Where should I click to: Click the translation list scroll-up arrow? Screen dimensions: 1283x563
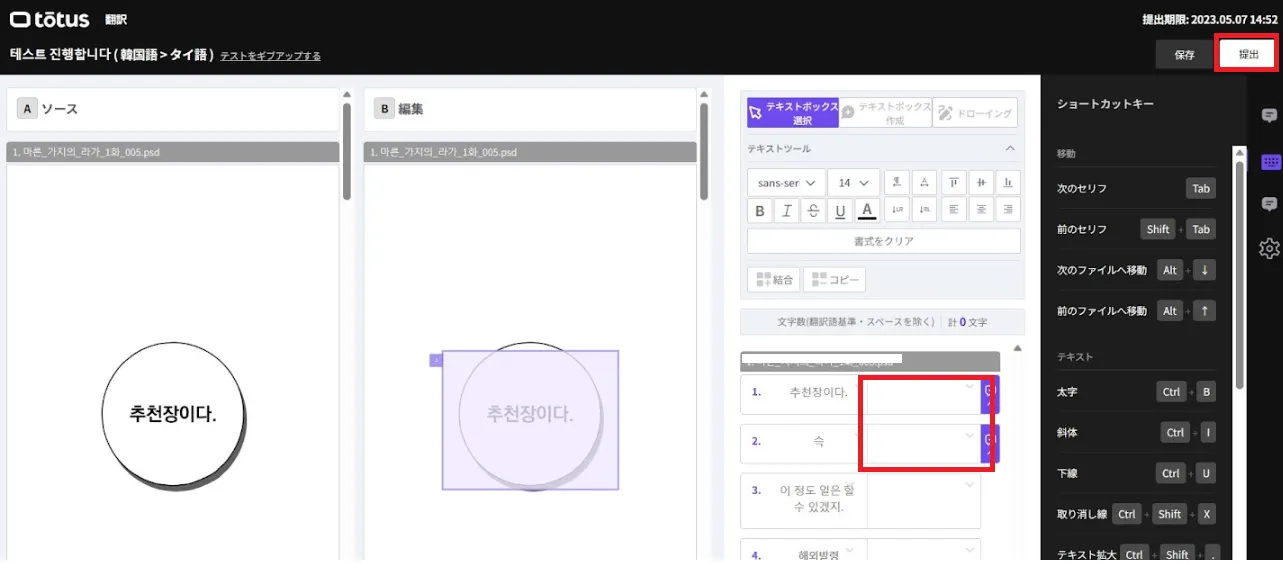[x=1017, y=349]
